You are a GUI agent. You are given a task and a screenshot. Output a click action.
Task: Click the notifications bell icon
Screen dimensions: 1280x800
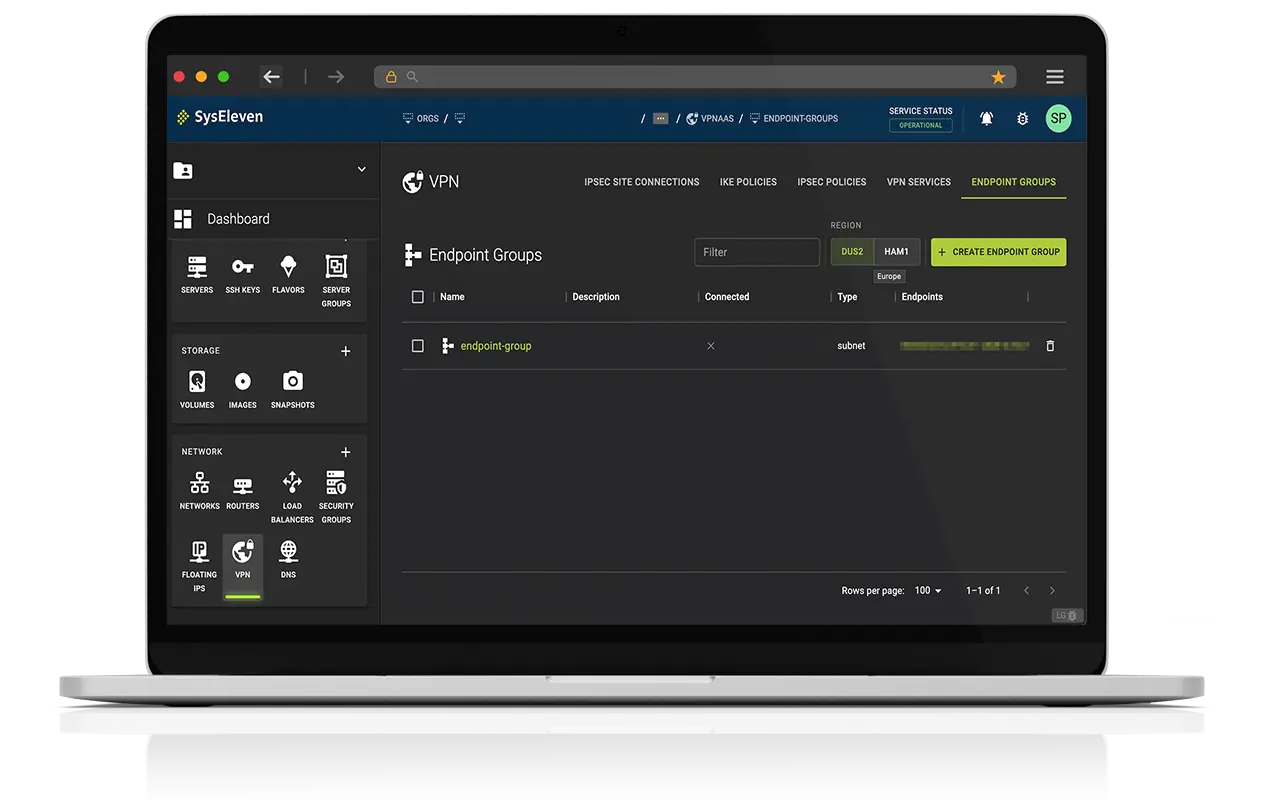coord(986,118)
